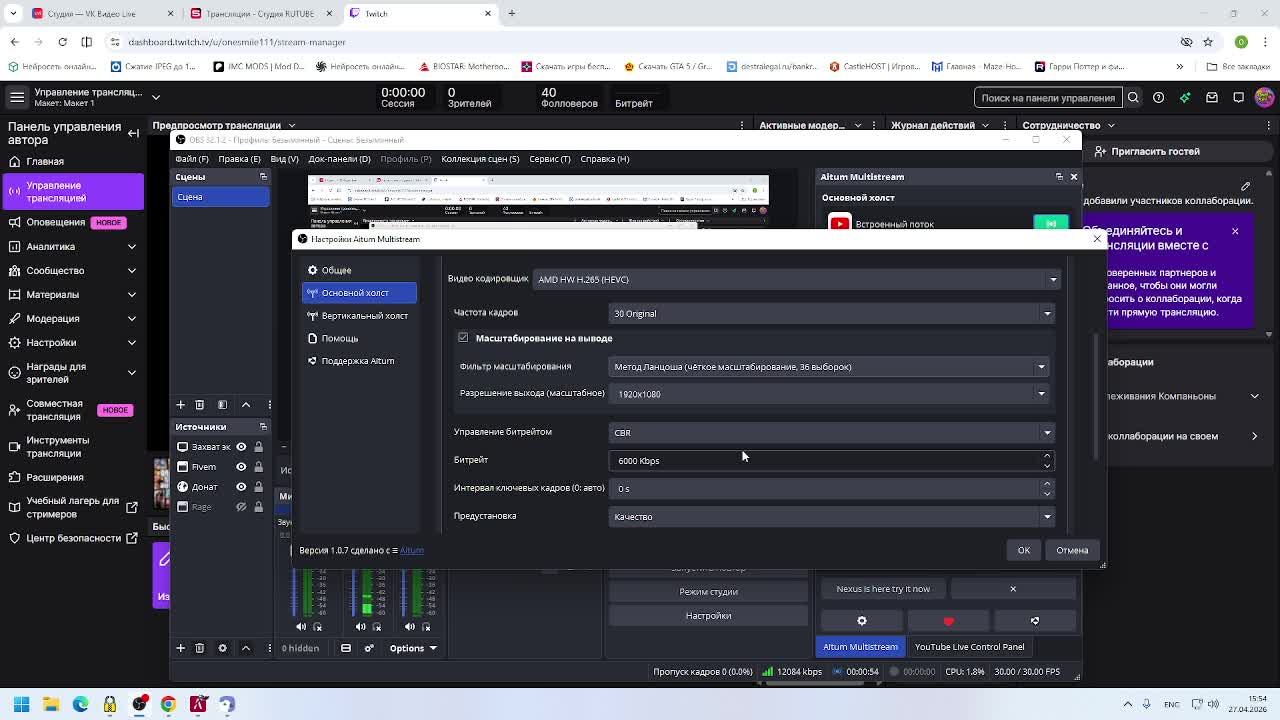Open Разрешение выхода 1920x1080 dropdown
This screenshot has width=1280, height=720.
[x=828, y=394]
